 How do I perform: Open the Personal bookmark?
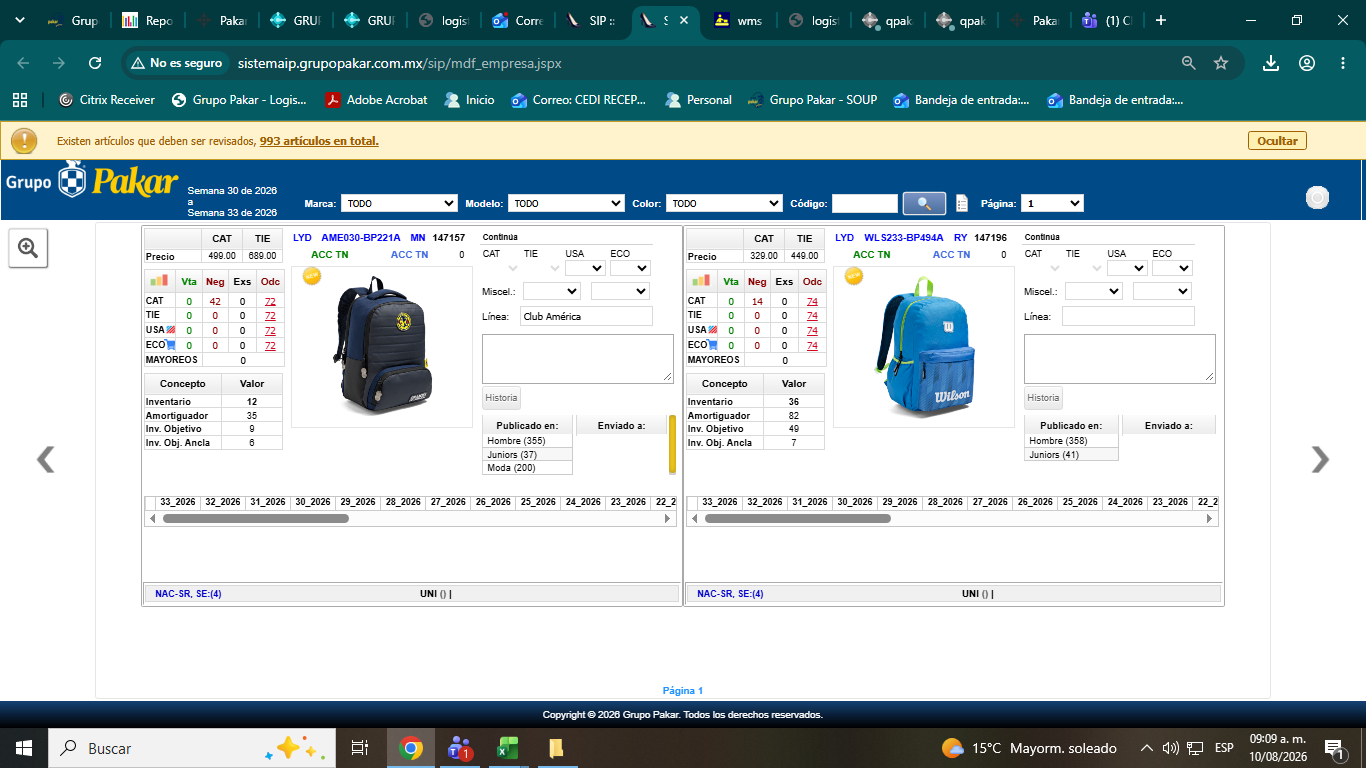point(698,100)
